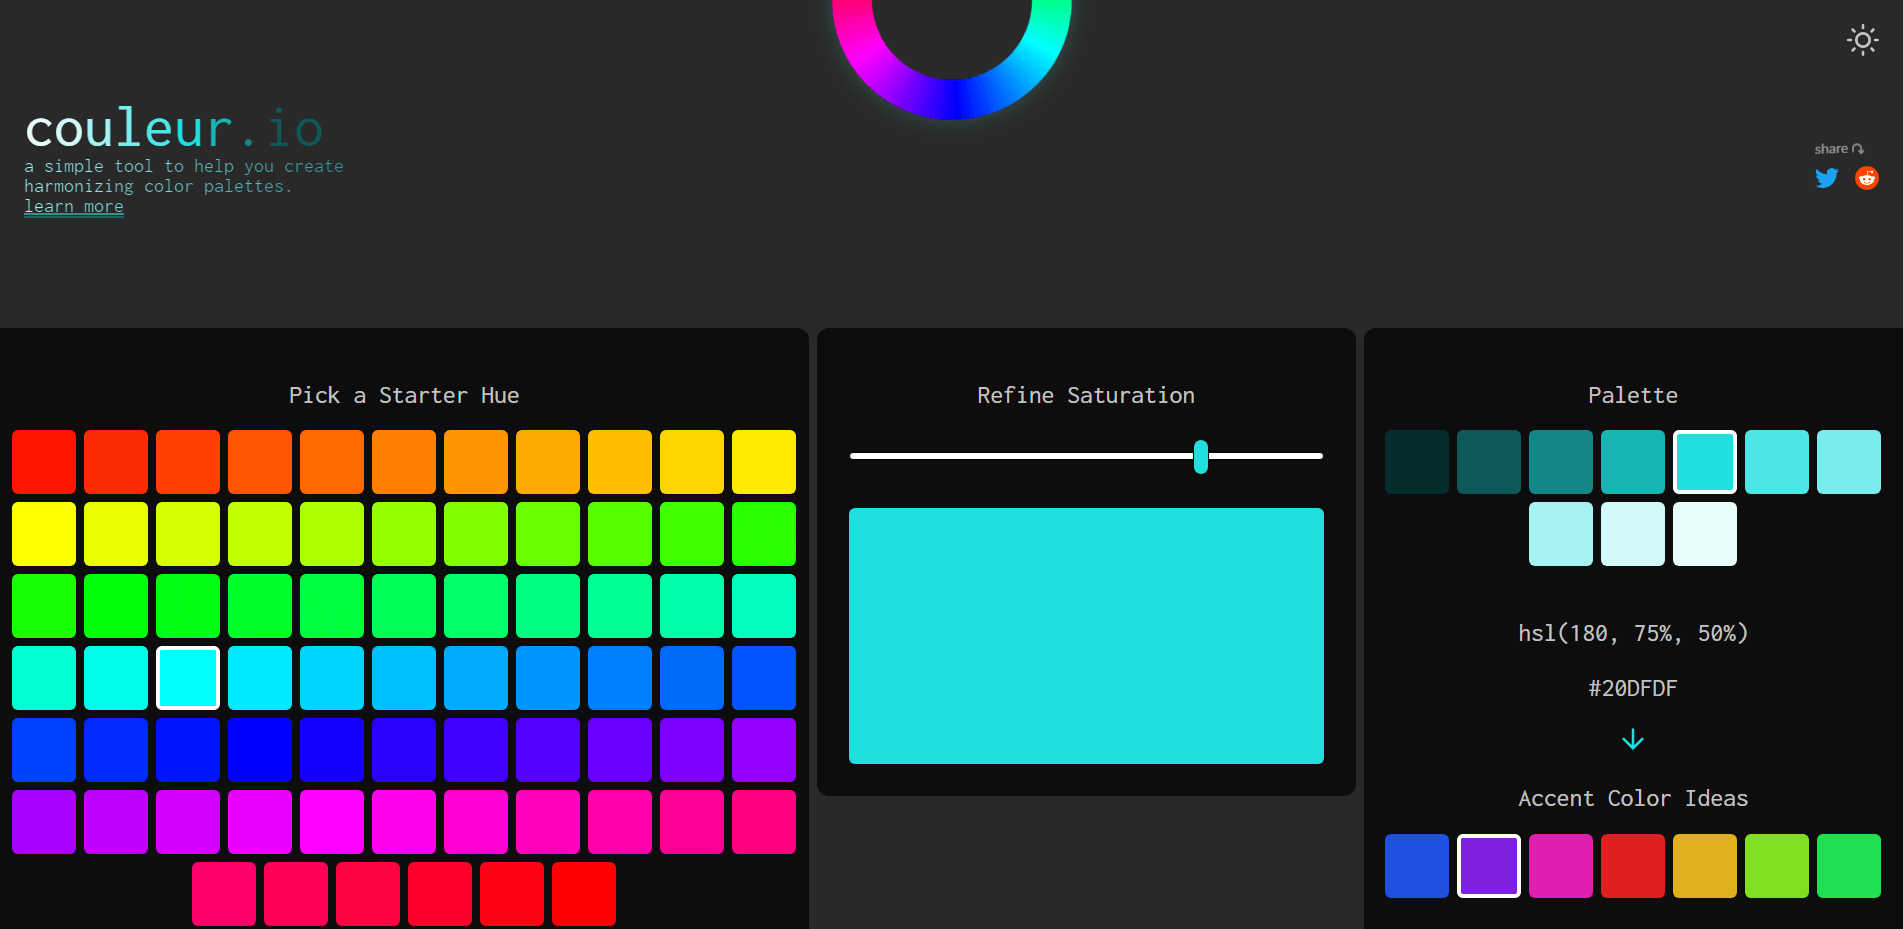Select the last red swatch in the bottom hue row
Viewport: 1903px width, 929px height.
pyautogui.click(x=584, y=894)
